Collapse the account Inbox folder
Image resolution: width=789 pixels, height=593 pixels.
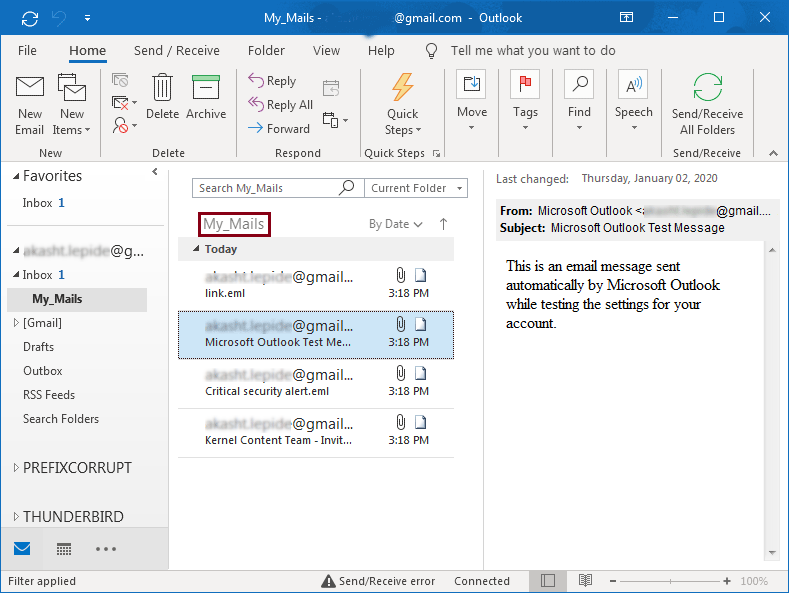click(x=16, y=275)
